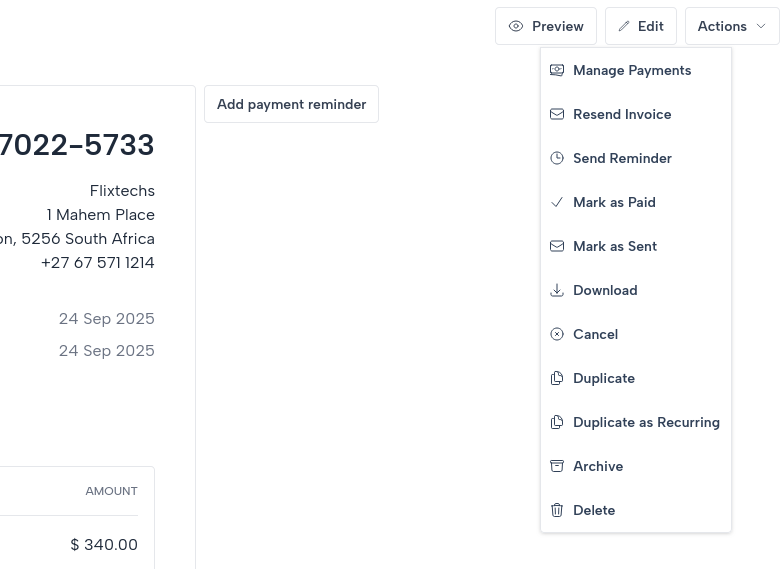
Task: Click the Download arrow icon
Action: click(x=557, y=290)
